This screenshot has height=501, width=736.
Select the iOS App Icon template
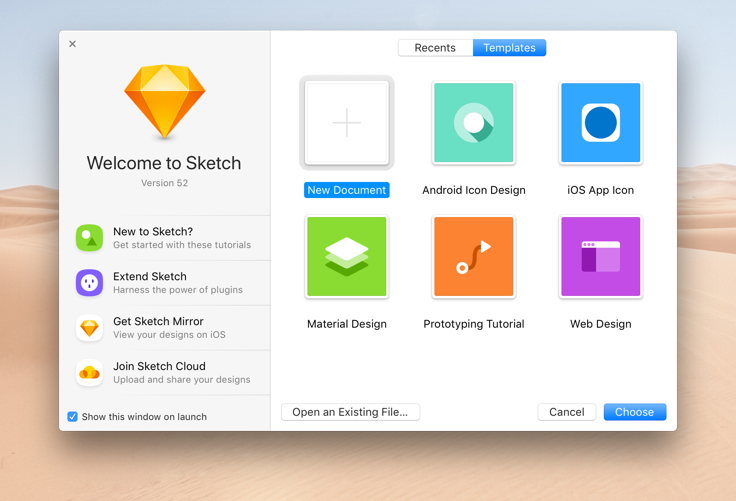[600, 123]
